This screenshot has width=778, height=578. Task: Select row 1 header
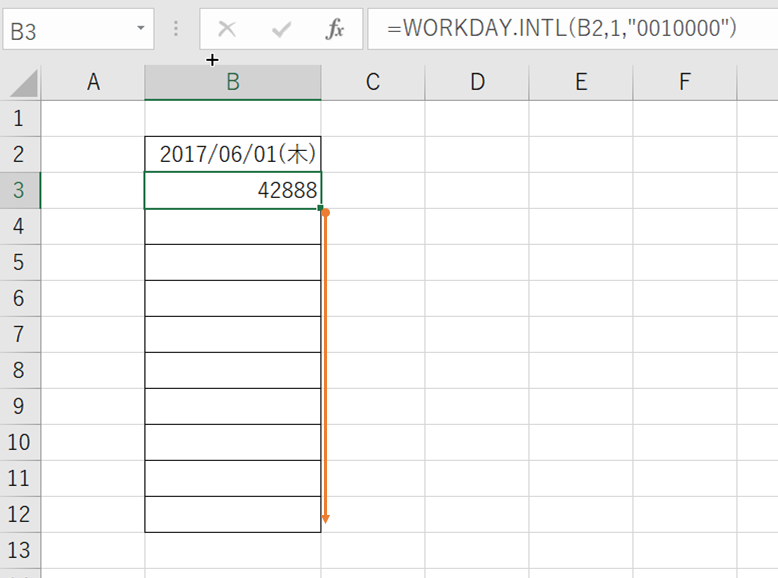(20, 119)
